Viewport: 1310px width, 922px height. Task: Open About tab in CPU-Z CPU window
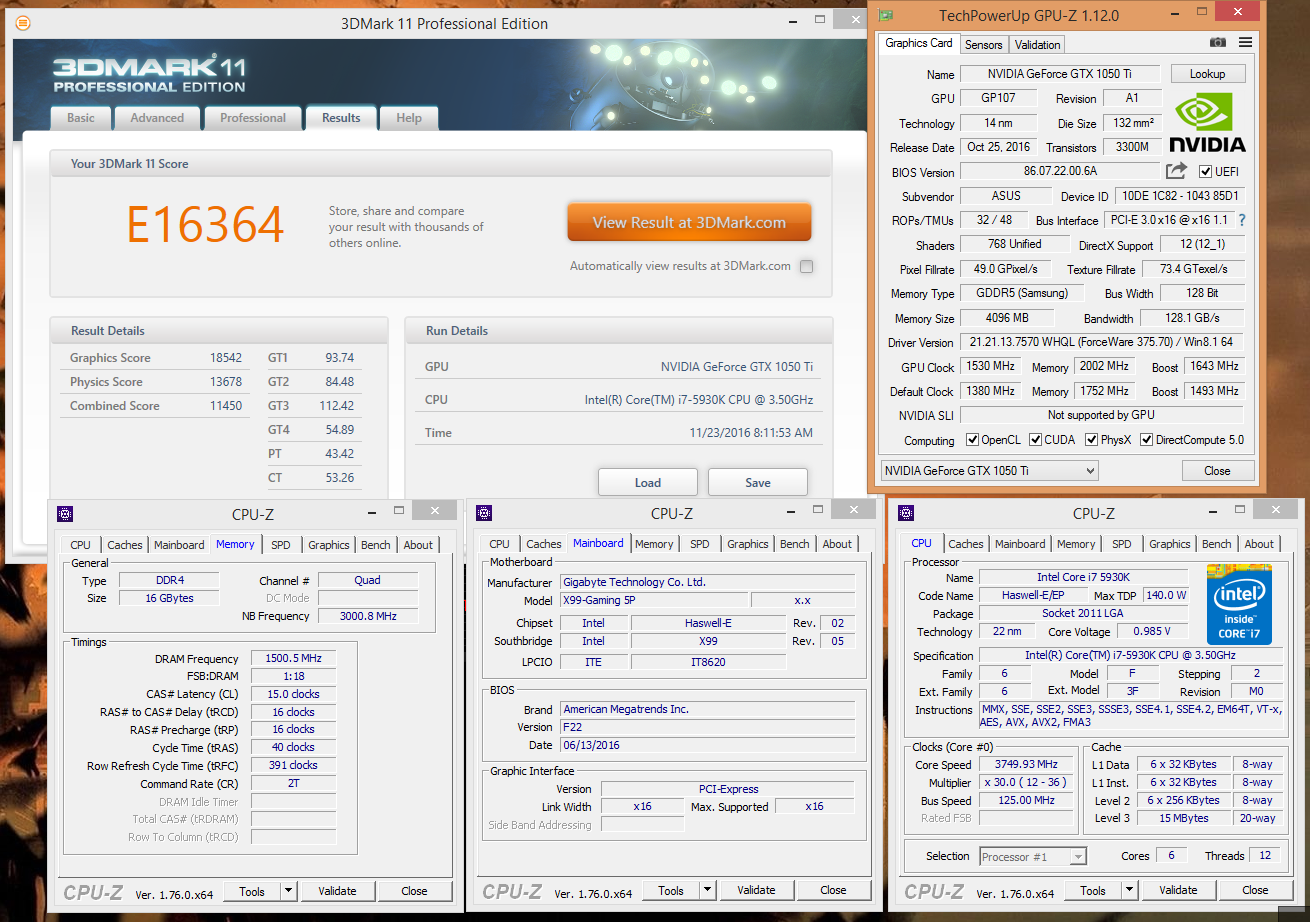(1260, 545)
